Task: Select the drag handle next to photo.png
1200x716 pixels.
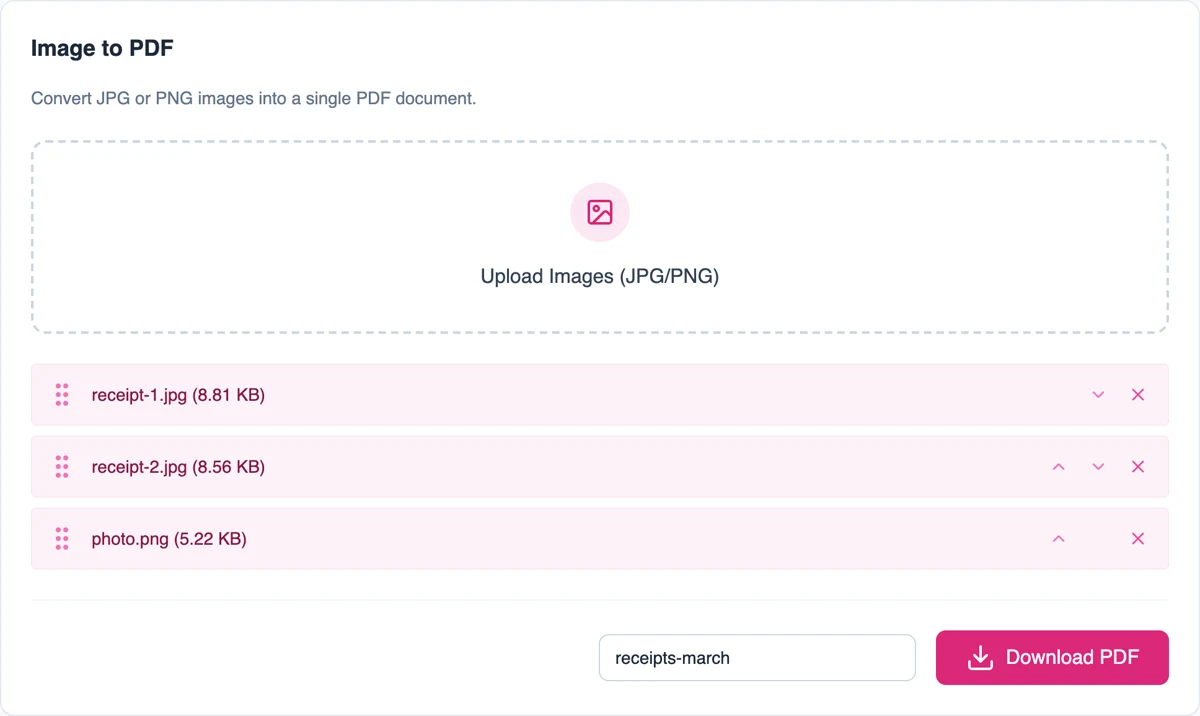Action: pos(62,539)
